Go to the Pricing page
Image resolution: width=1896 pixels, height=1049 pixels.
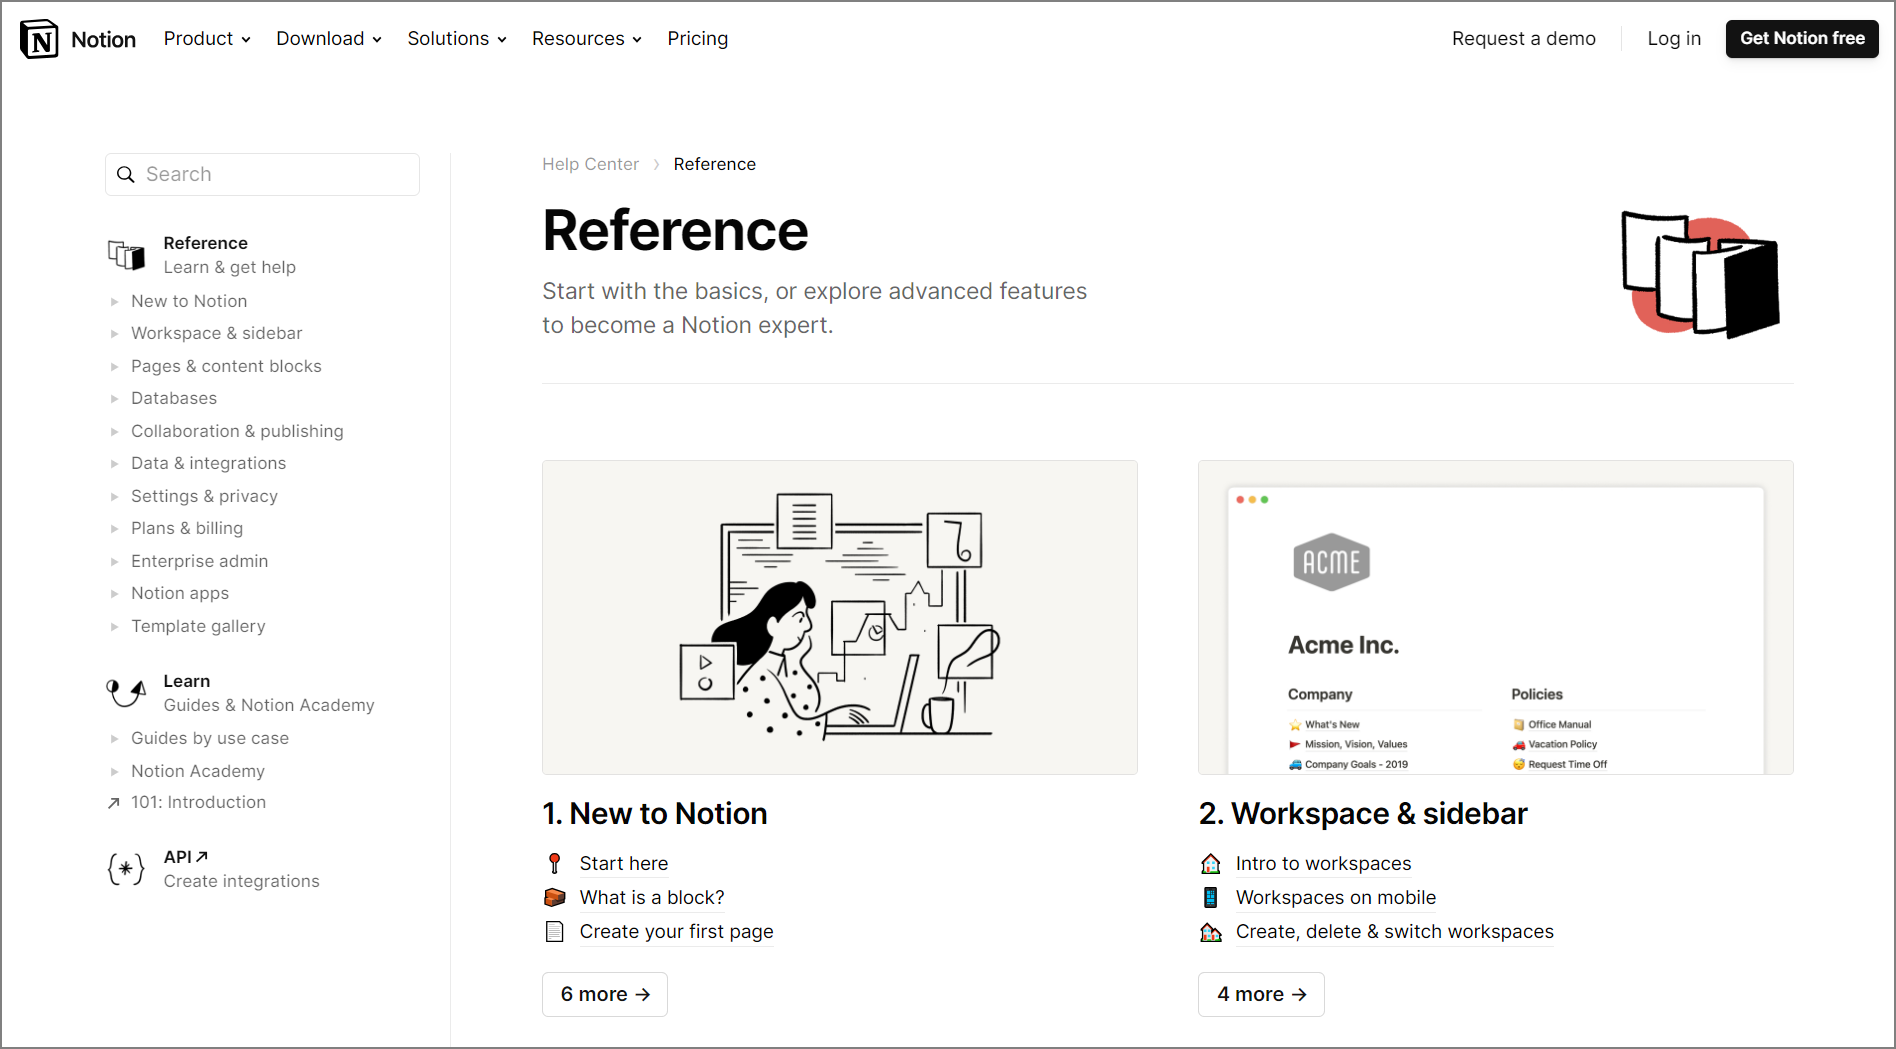[698, 38]
